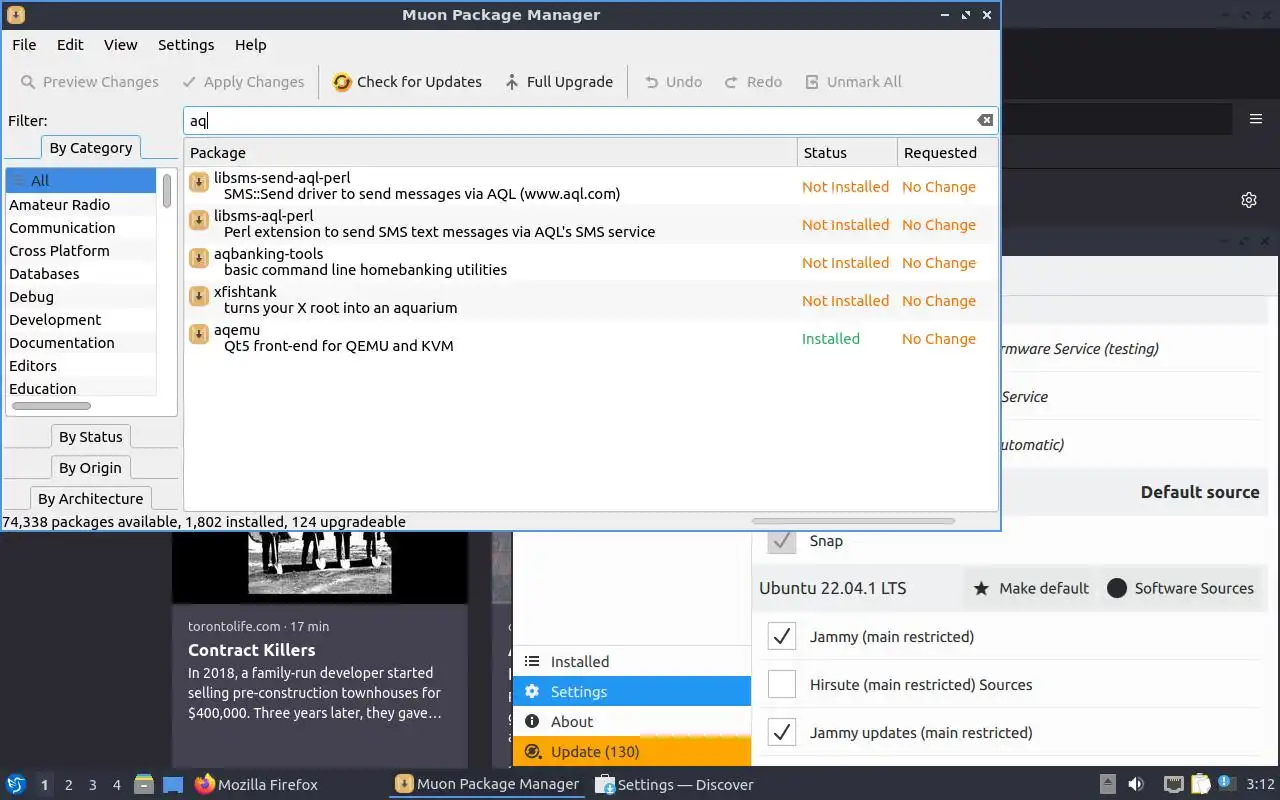
Task: Click the category list vertical scrollbar
Action: tap(167, 190)
